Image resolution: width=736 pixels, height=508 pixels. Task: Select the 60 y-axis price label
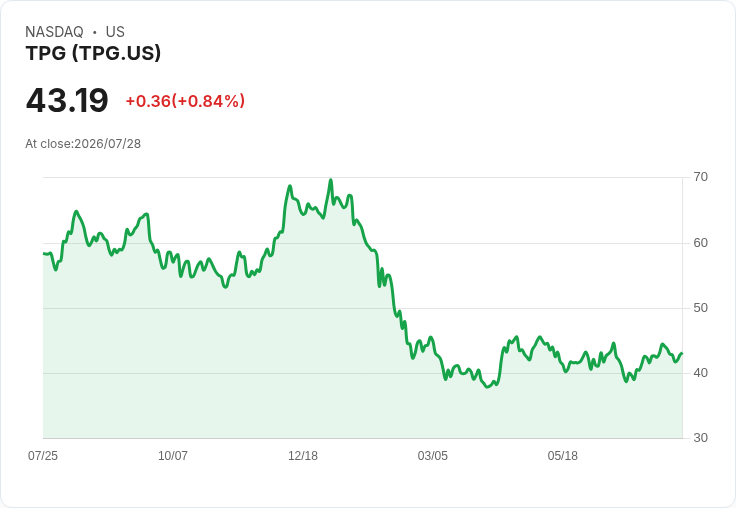(700, 243)
